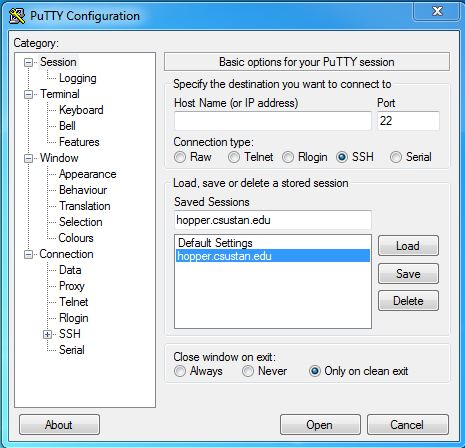Click the Host Name input field
Screen dimensions: 465x448
tap(273, 121)
